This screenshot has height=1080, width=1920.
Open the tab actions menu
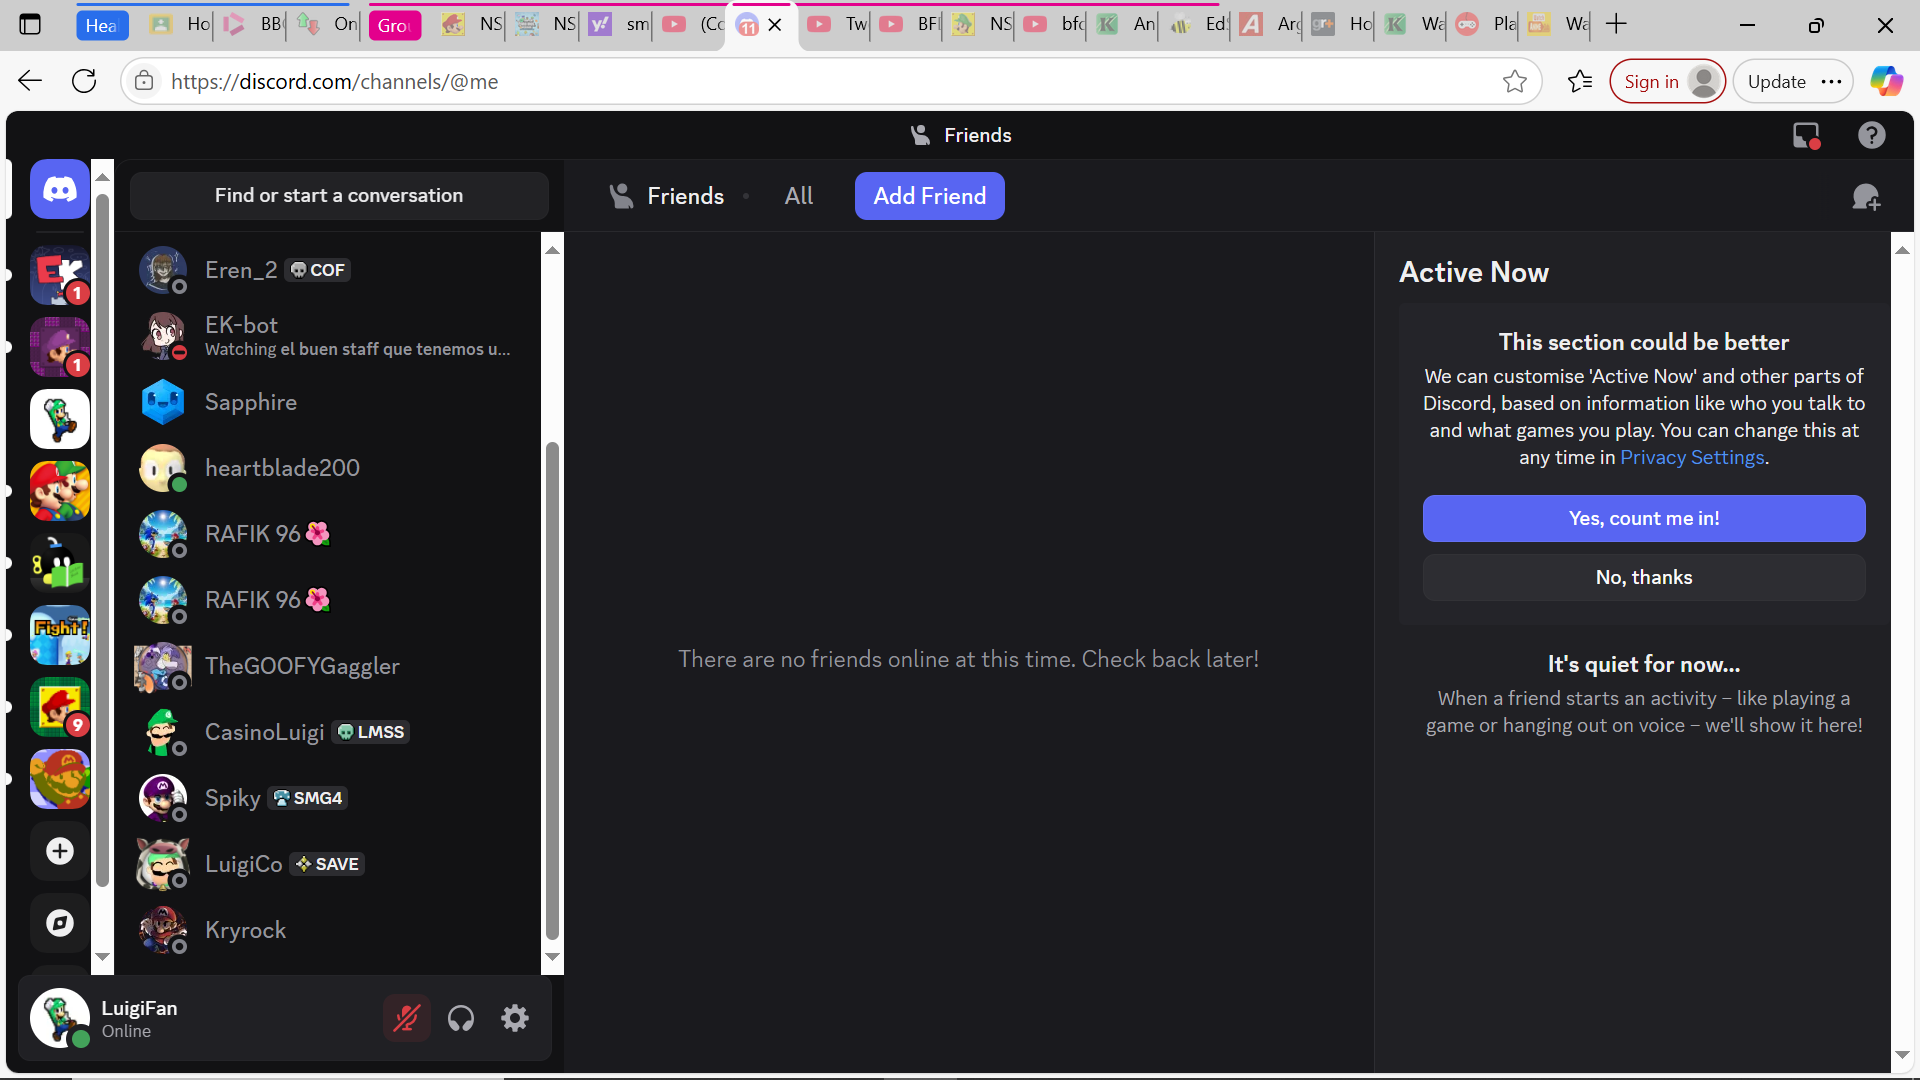coord(30,24)
